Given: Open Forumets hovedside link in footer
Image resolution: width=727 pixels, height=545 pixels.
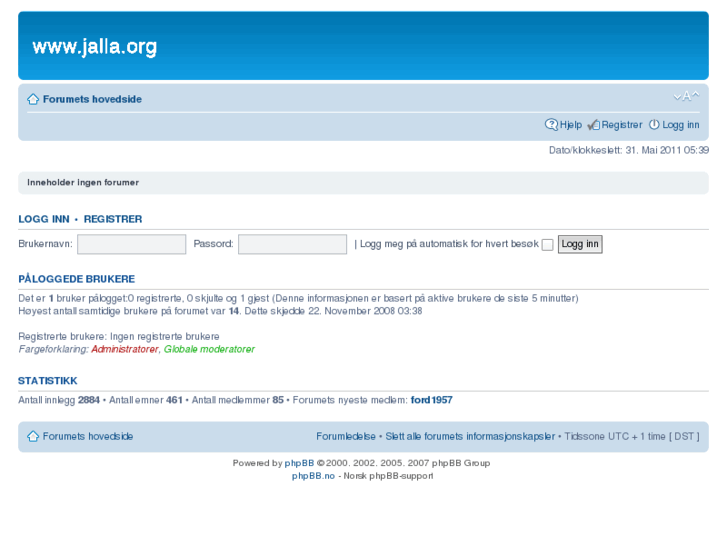Looking at the screenshot, I should pos(88,436).
